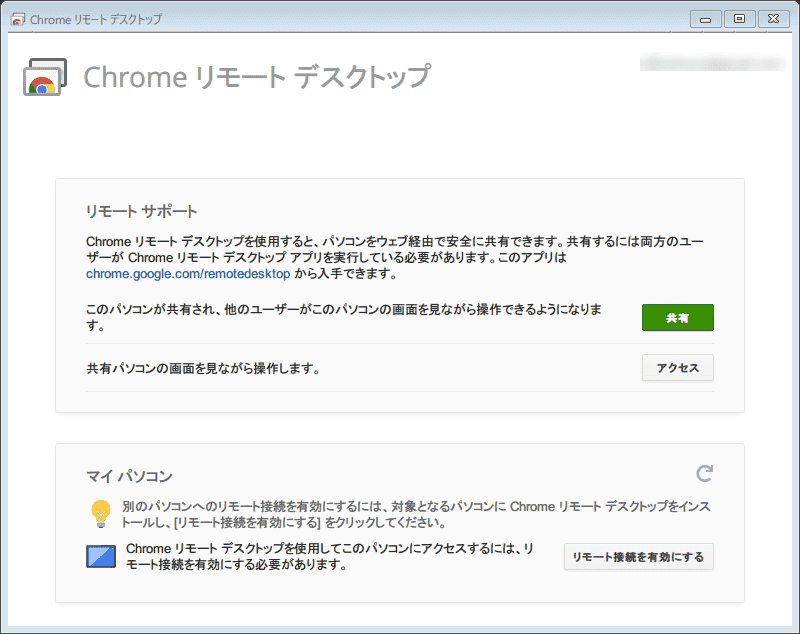Click the マイ パソコン section heading
This screenshot has width=800, height=634.
130,475
